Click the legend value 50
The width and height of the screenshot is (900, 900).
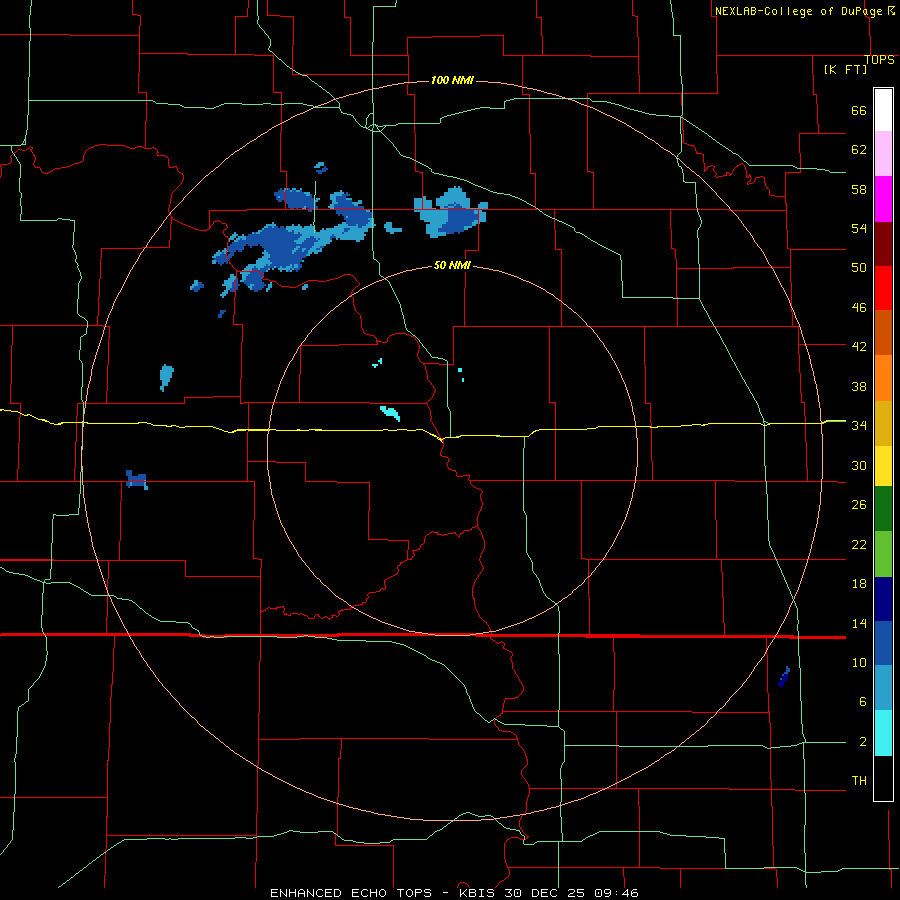point(859,268)
